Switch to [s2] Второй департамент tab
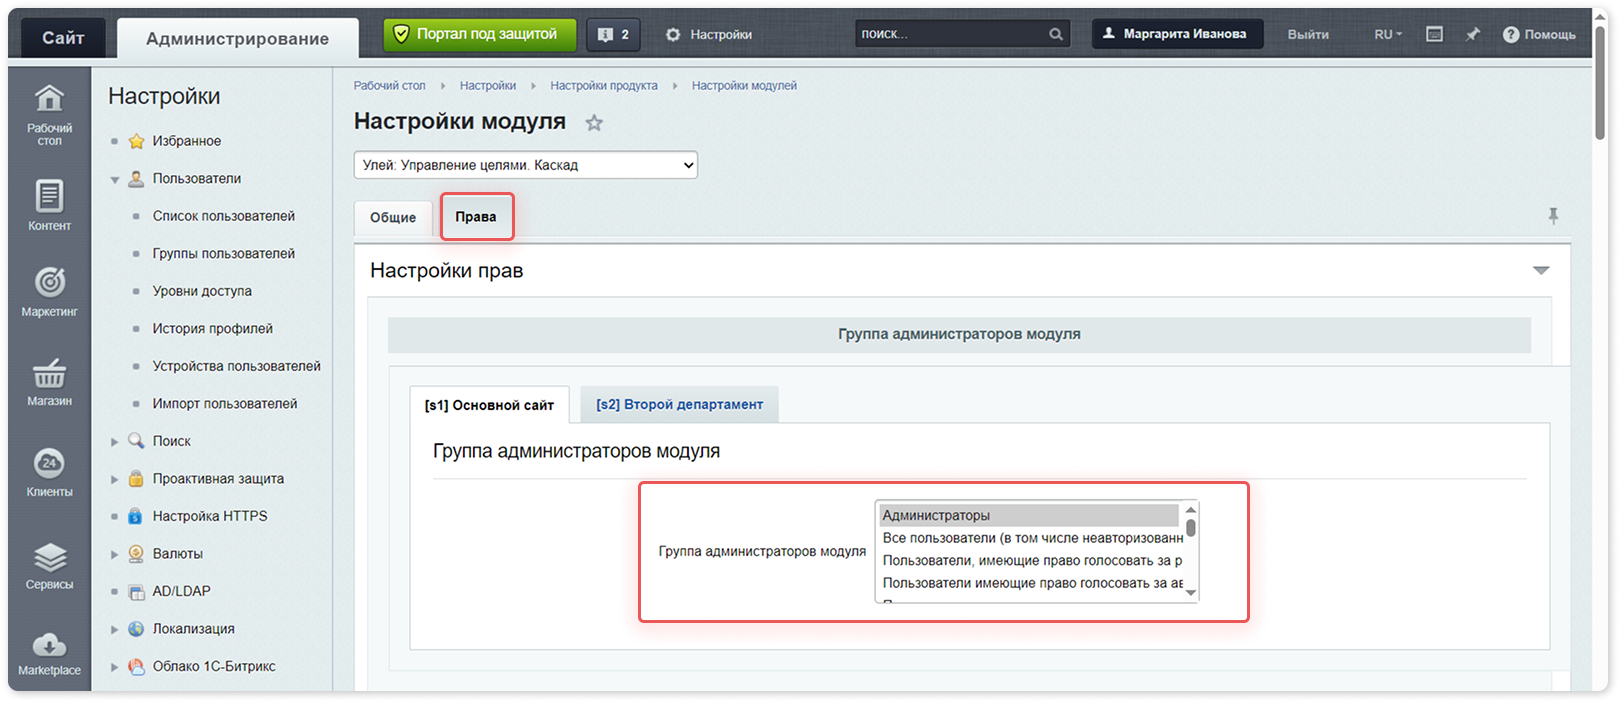 [679, 404]
